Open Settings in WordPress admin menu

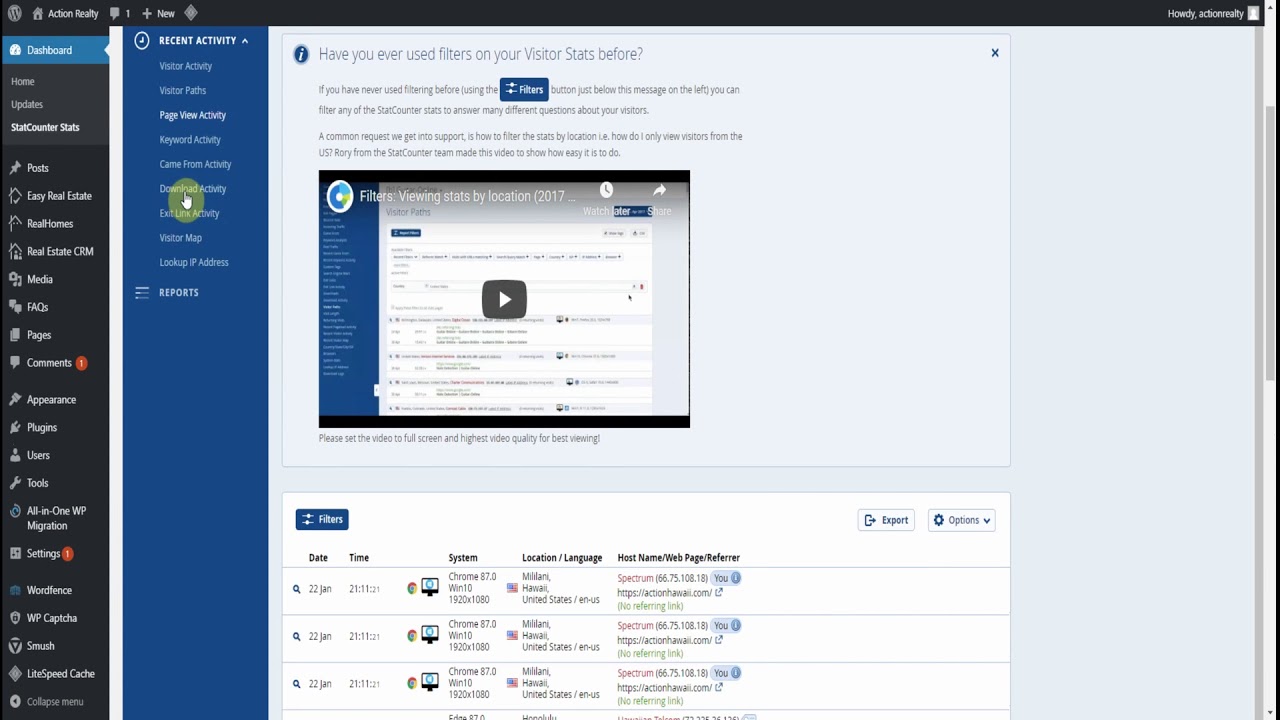(55, 553)
